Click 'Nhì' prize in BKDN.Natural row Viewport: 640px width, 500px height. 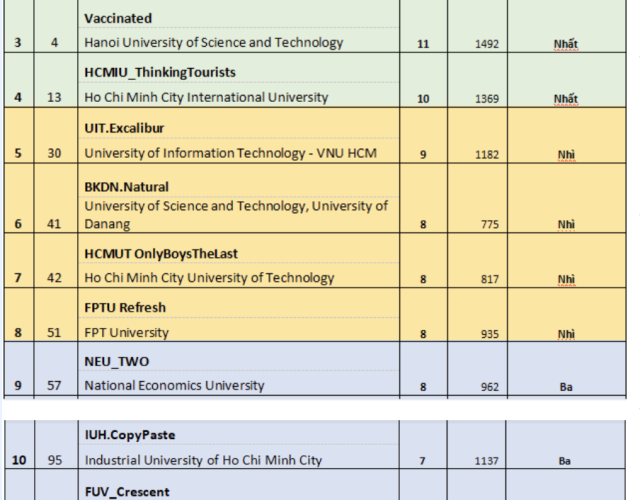pos(566,224)
